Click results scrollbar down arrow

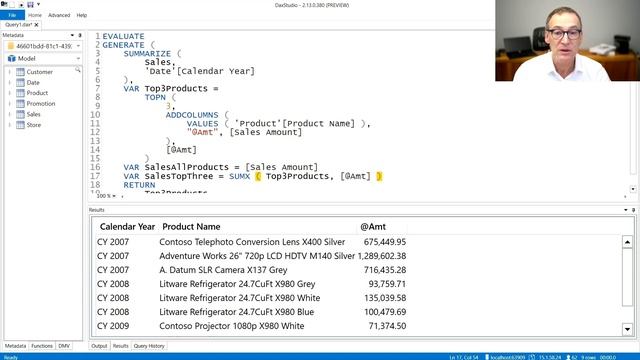(627, 329)
